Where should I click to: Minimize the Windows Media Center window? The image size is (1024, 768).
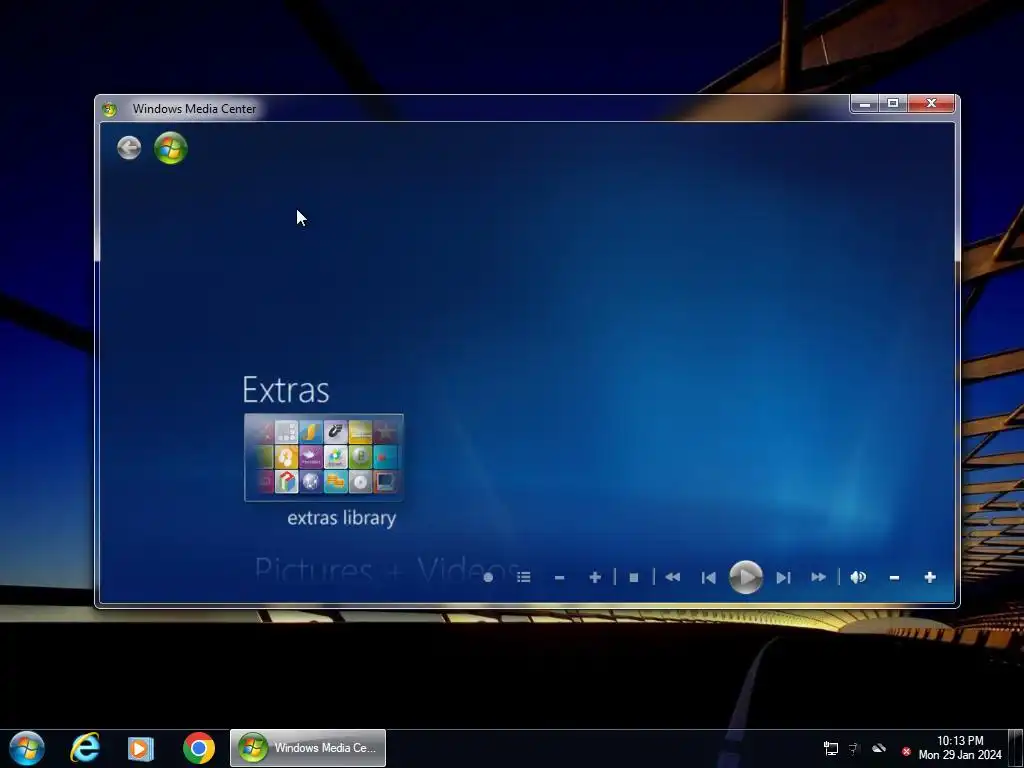point(864,104)
